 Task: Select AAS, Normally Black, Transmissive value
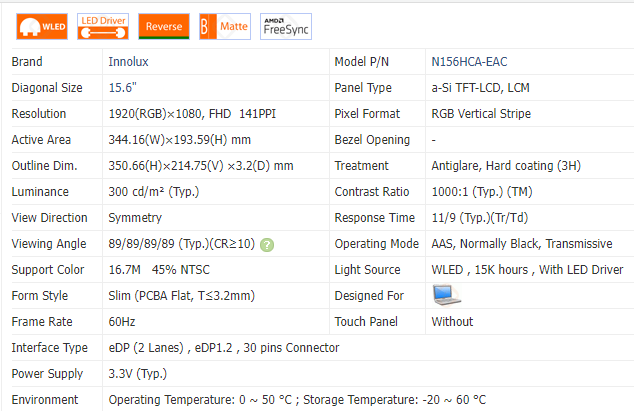coord(522,244)
